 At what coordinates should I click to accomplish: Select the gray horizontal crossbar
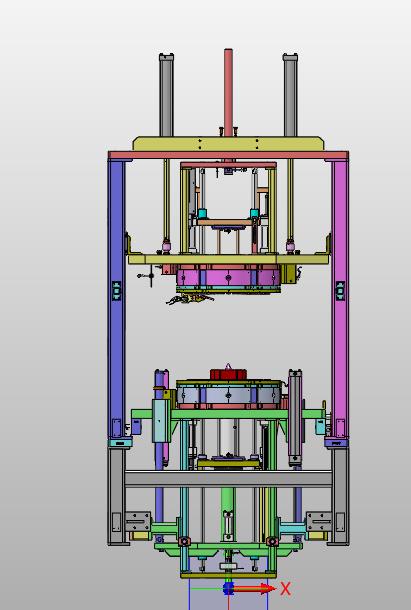click(228, 479)
